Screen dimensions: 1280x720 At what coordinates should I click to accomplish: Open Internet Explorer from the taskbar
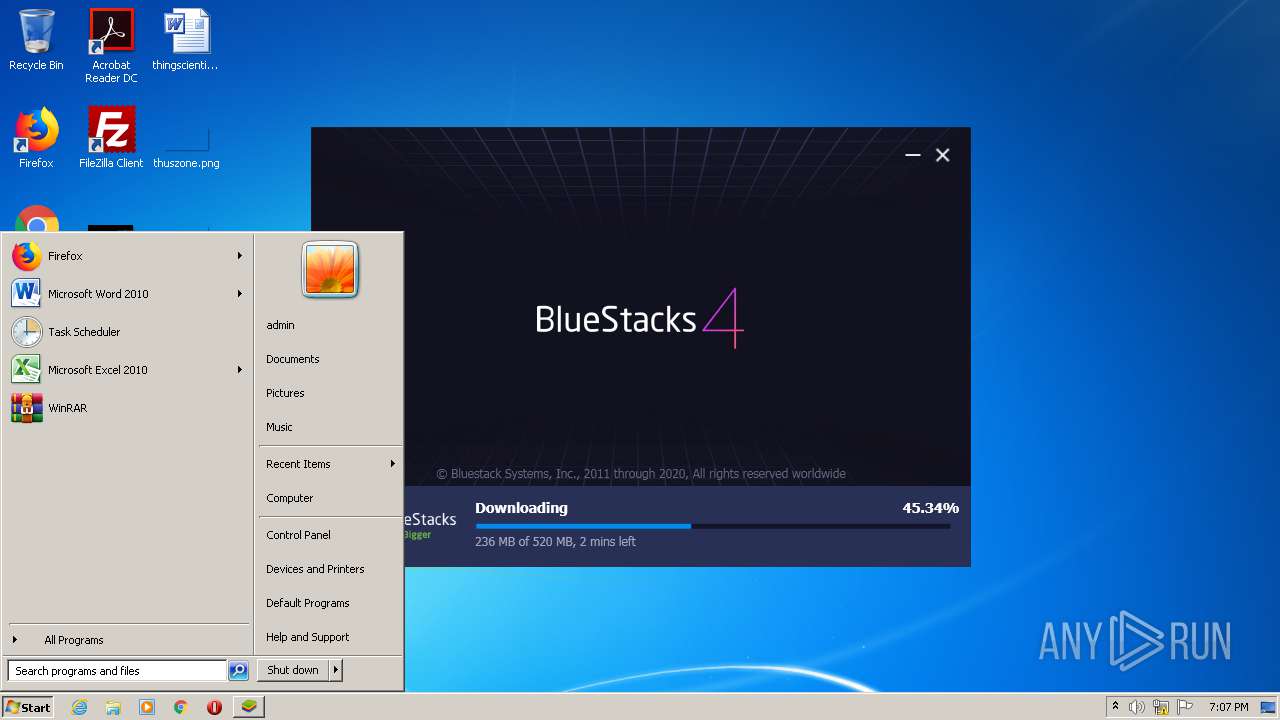pos(80,707)
